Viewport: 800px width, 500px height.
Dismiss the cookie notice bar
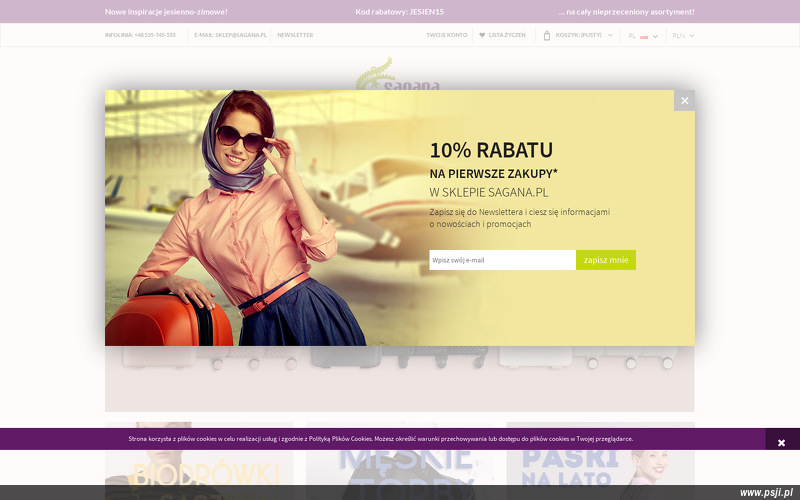pos(781,442)
